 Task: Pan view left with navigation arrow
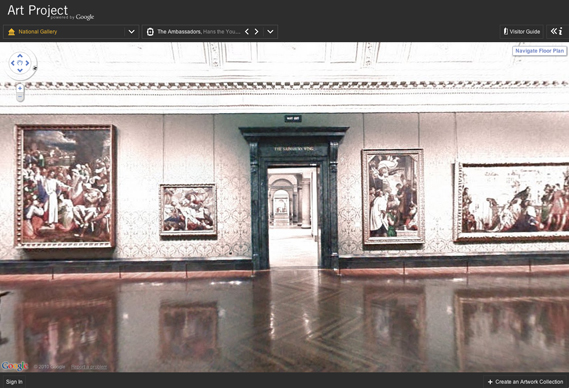(13, 63)
